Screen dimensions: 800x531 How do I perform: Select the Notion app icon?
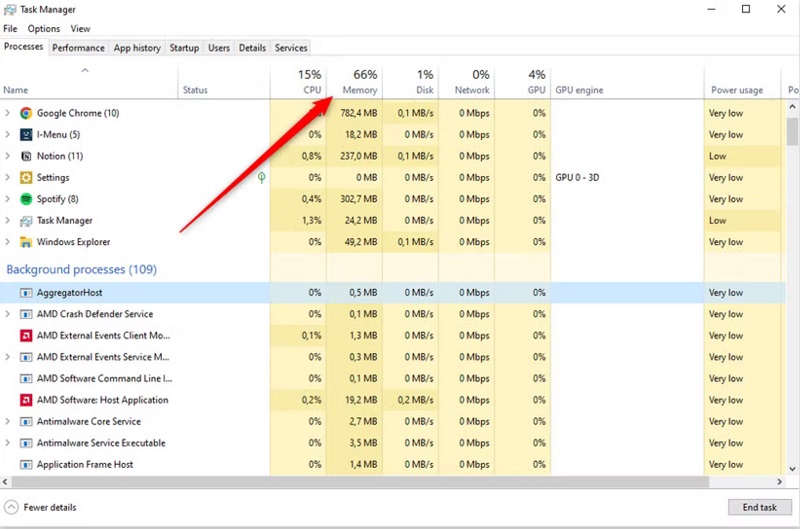click(26, 156)
